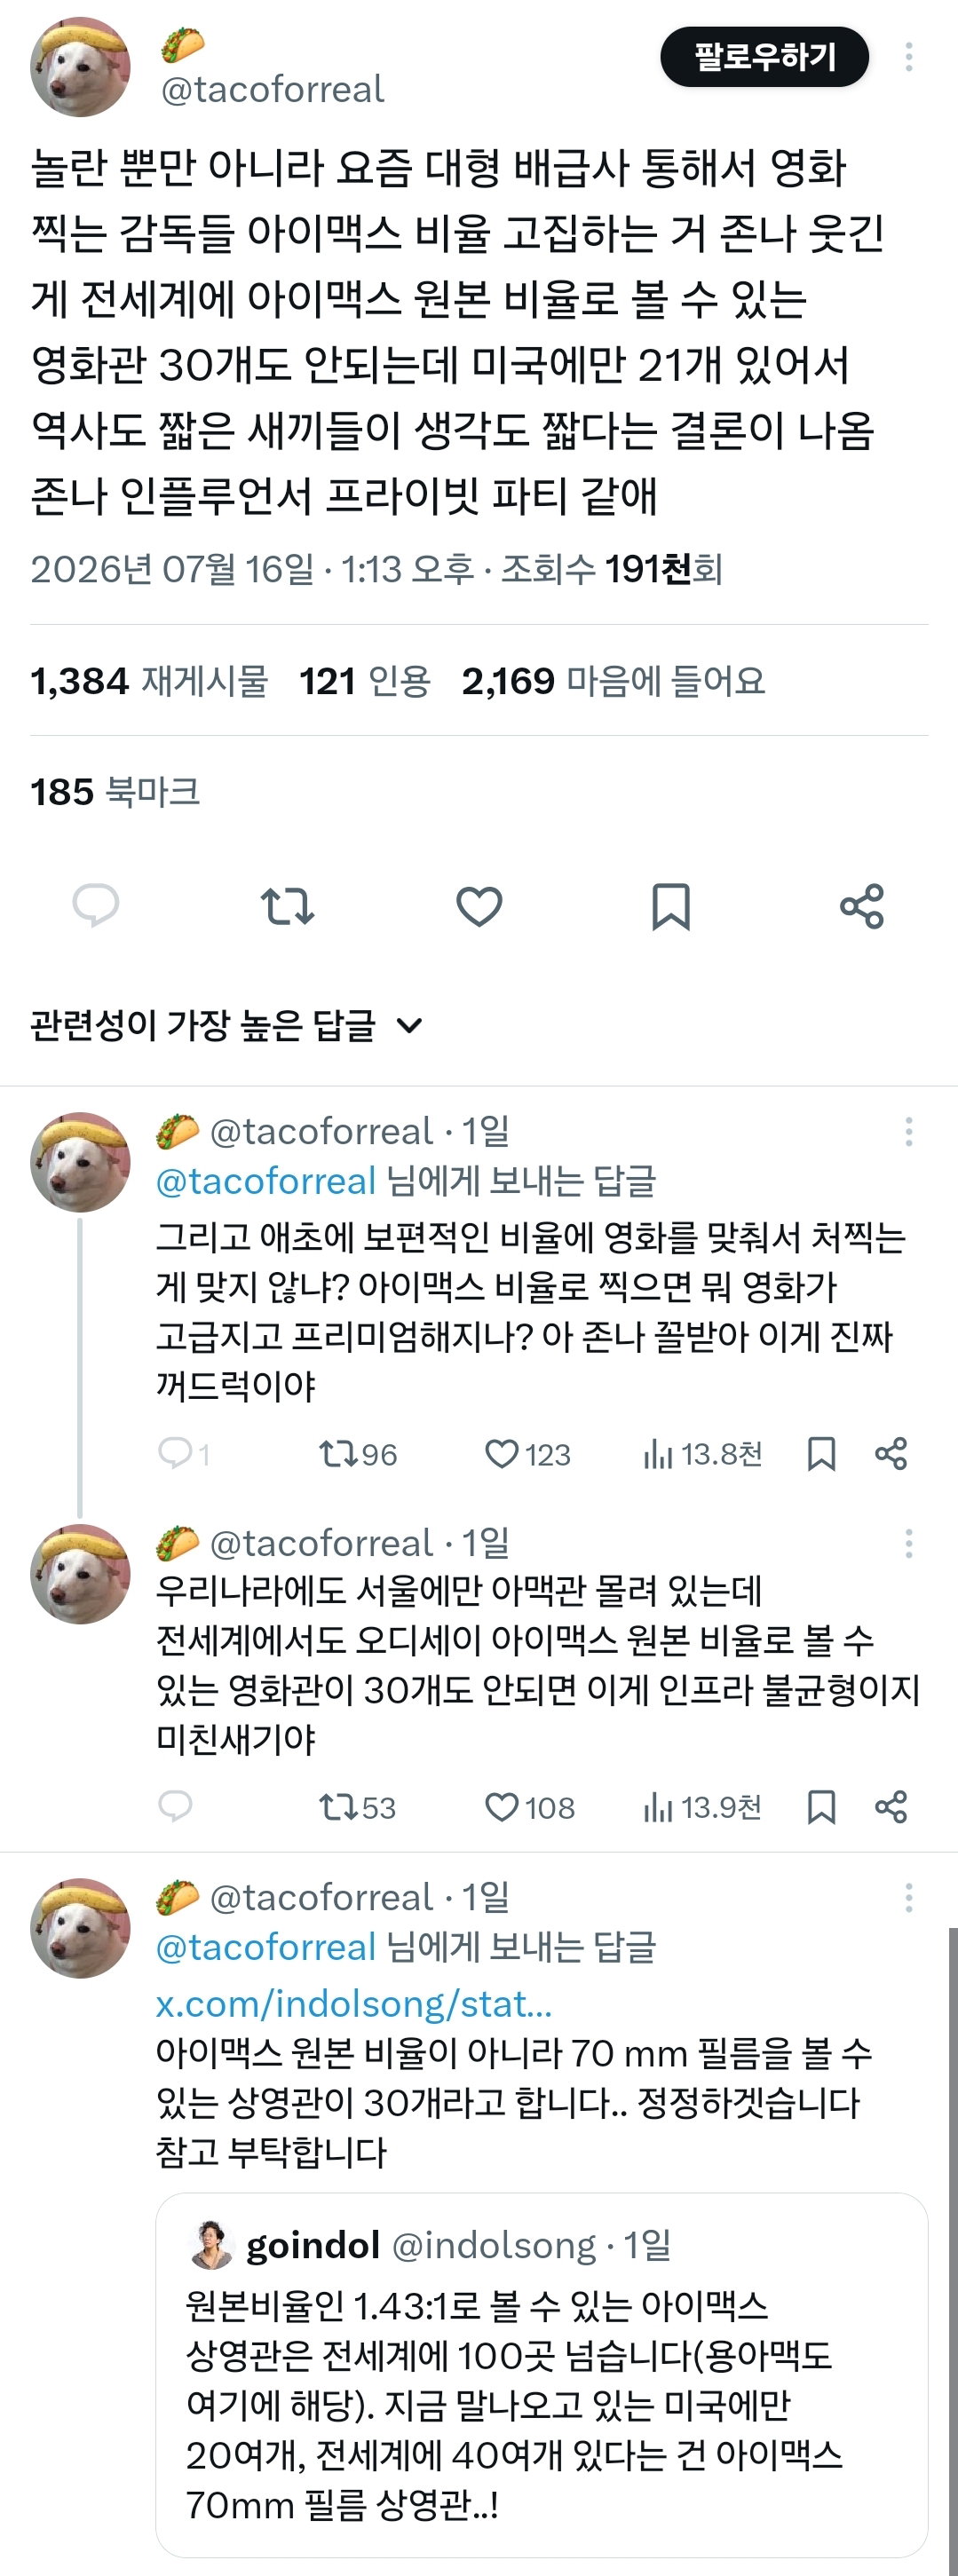Open the first reply's three-dot menu
This screenshot has width=958, height=2576.
pyautogui.click(x=908, y=1132)
